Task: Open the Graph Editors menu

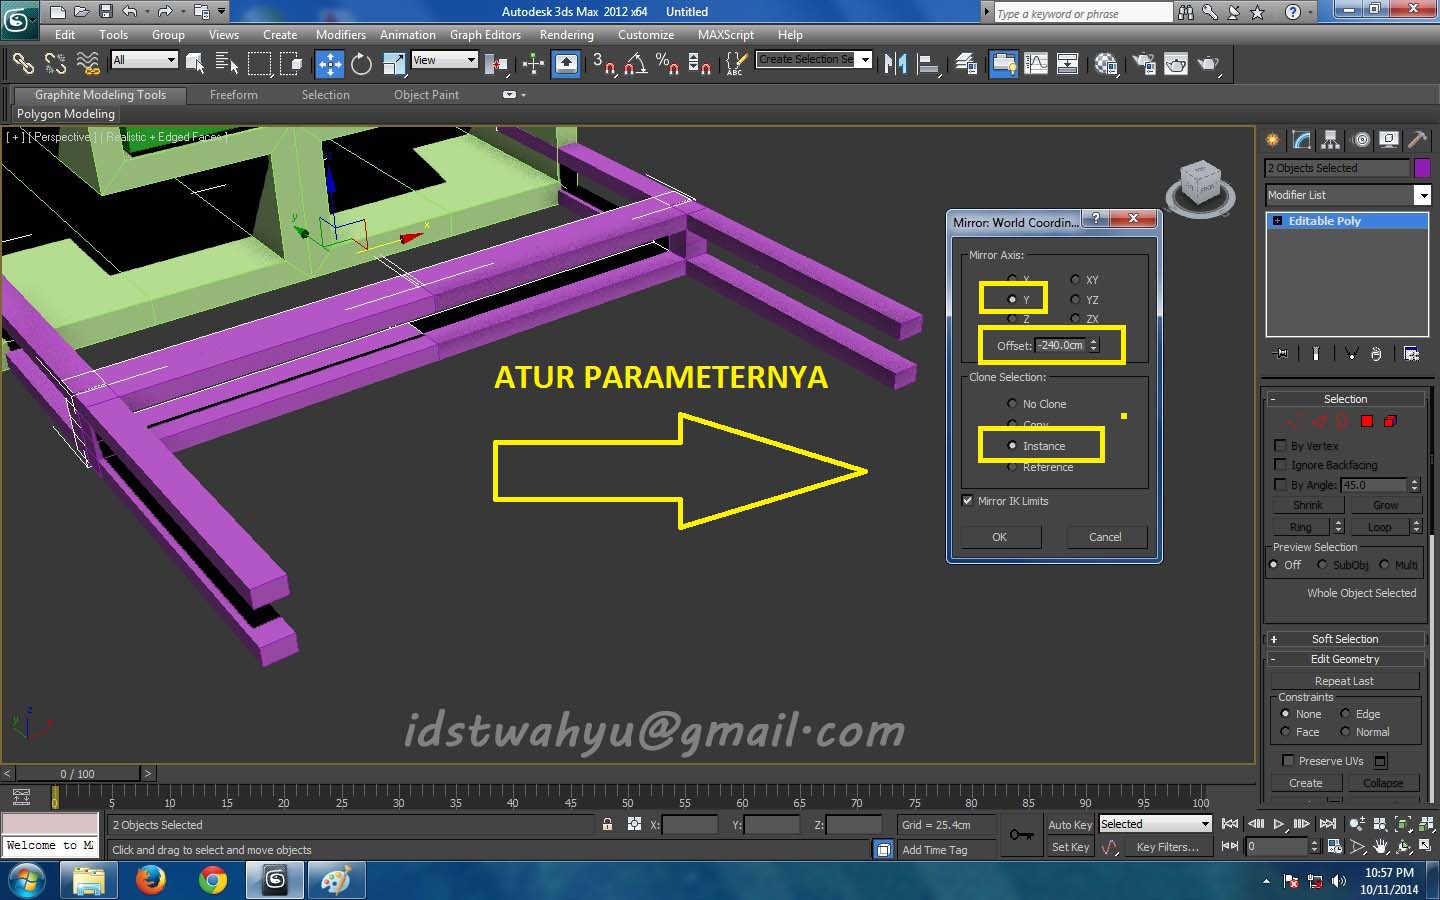Action: 485,35
